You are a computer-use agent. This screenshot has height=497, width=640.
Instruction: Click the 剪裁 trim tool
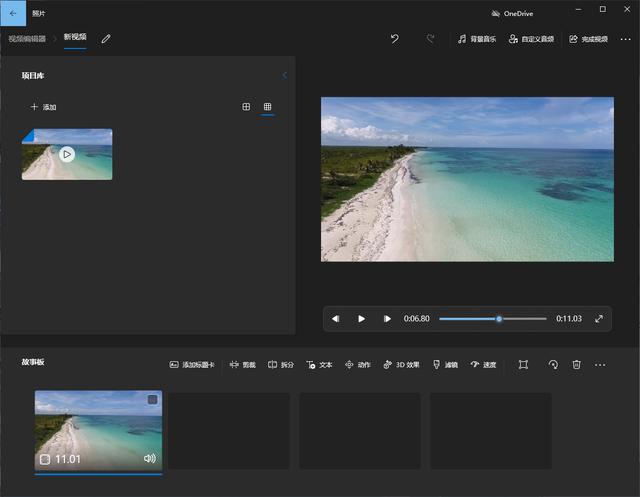(x=243, y=365)
